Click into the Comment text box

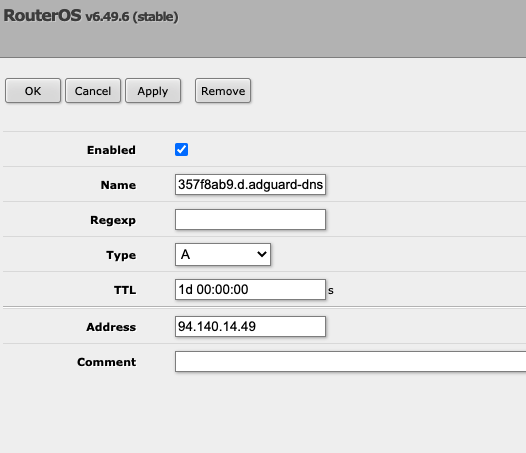click(x=351, y=361)
